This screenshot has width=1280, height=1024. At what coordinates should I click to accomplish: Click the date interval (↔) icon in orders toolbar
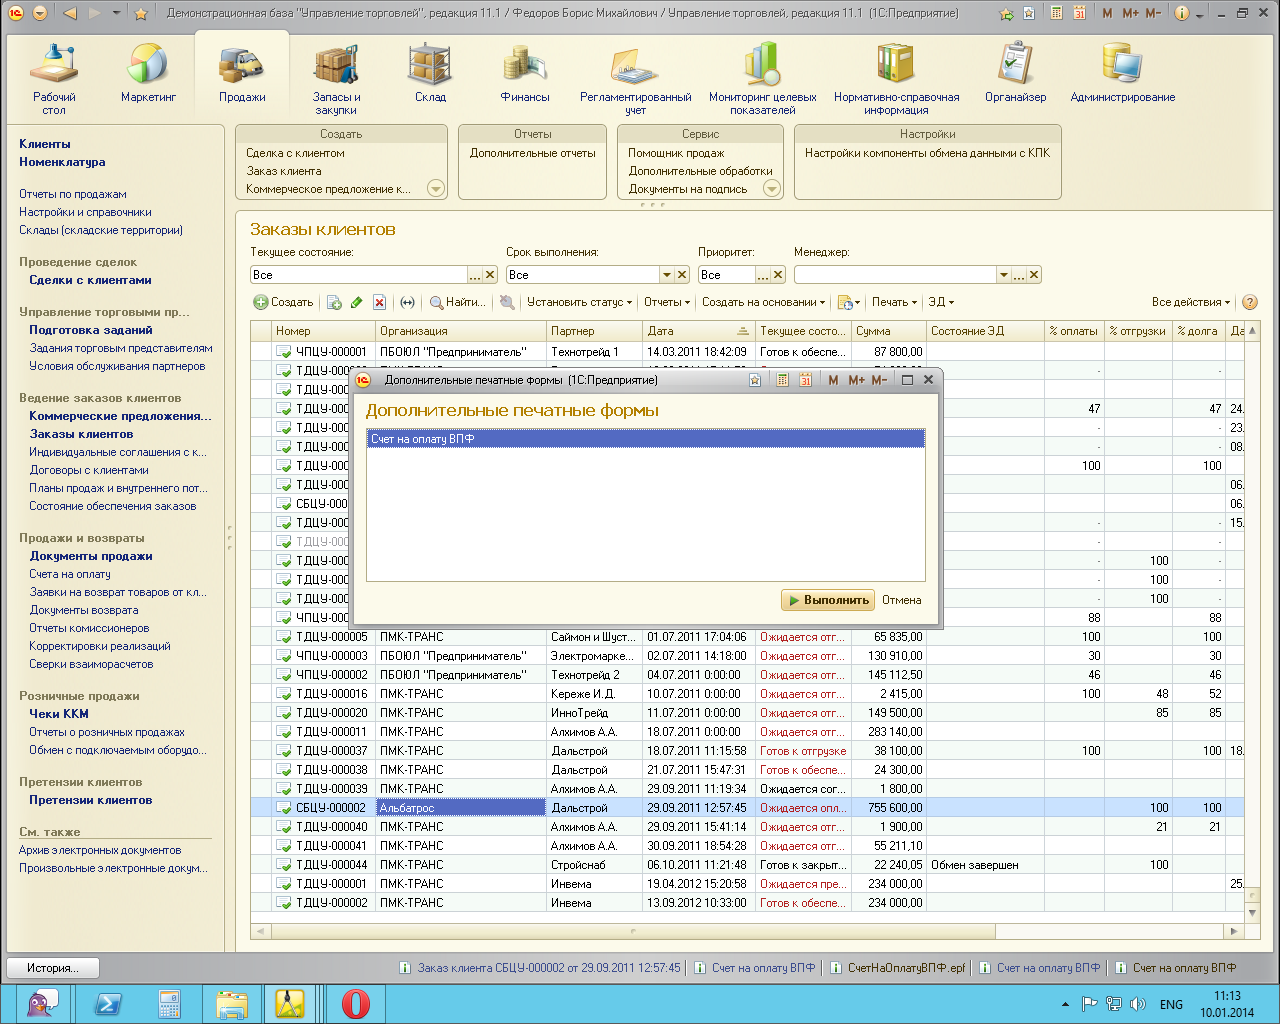[x=407, y=302]
